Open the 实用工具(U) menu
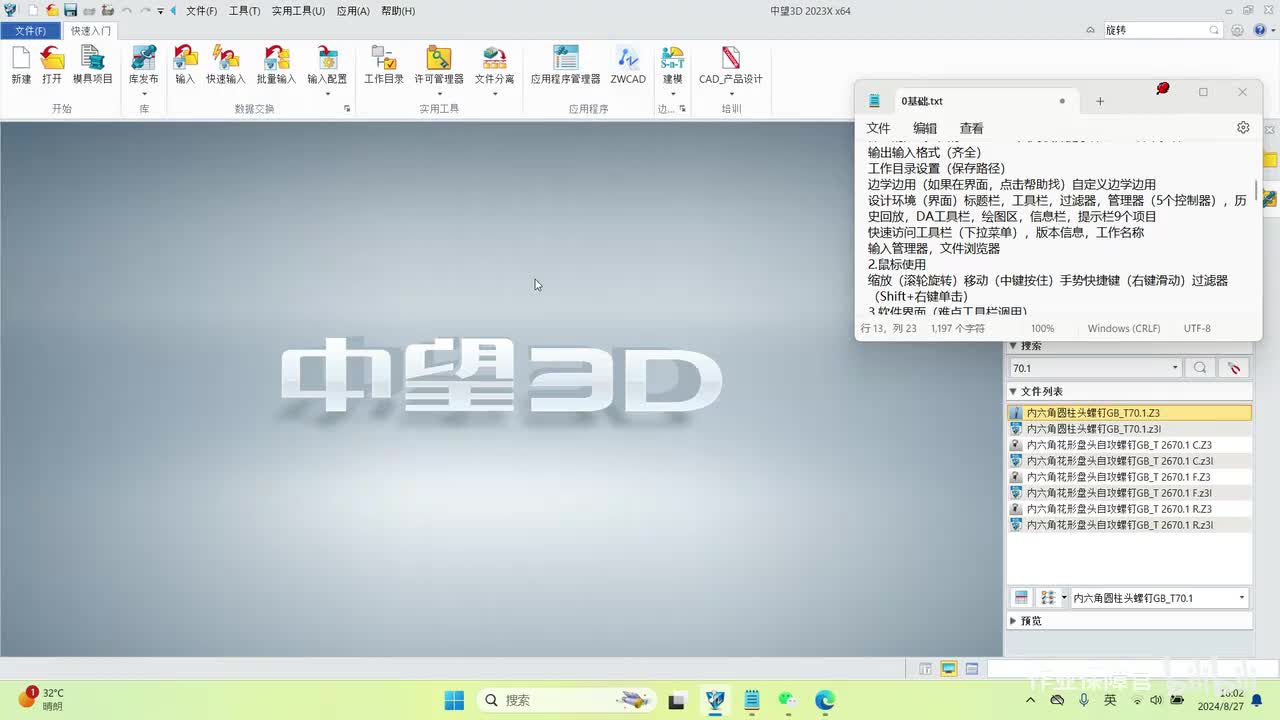 click(298, 11)
